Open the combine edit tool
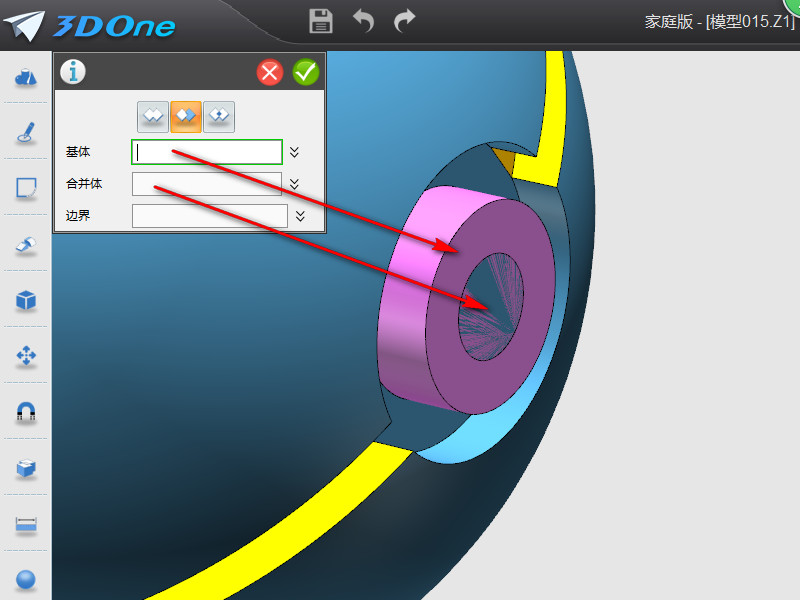The width and height of the screenshot is (800, 600). pos(25,466)
